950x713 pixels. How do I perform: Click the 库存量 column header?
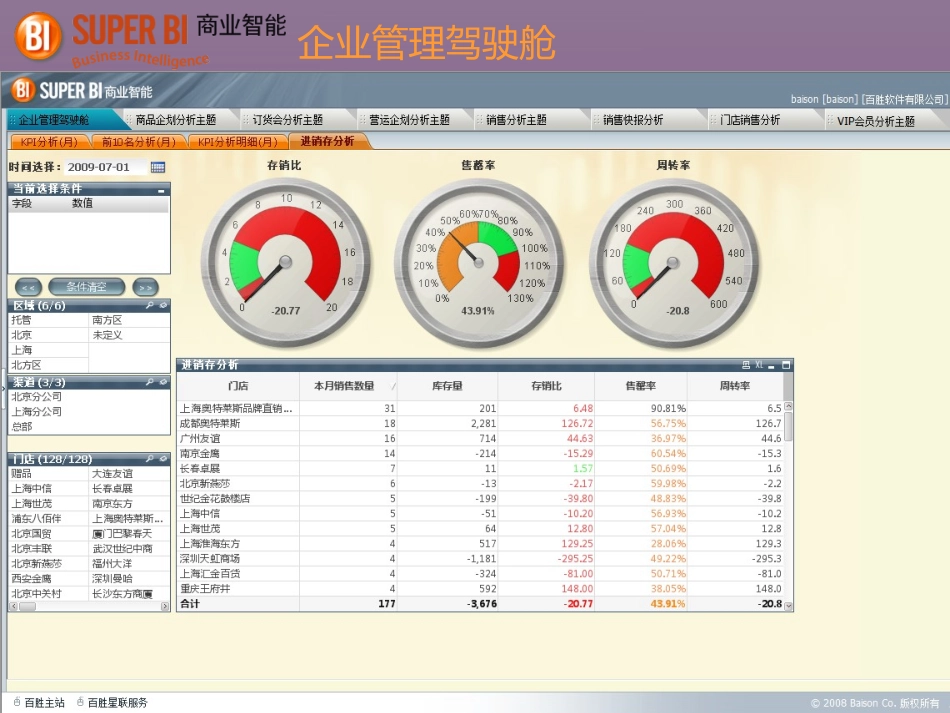click(x=447, y=386)
